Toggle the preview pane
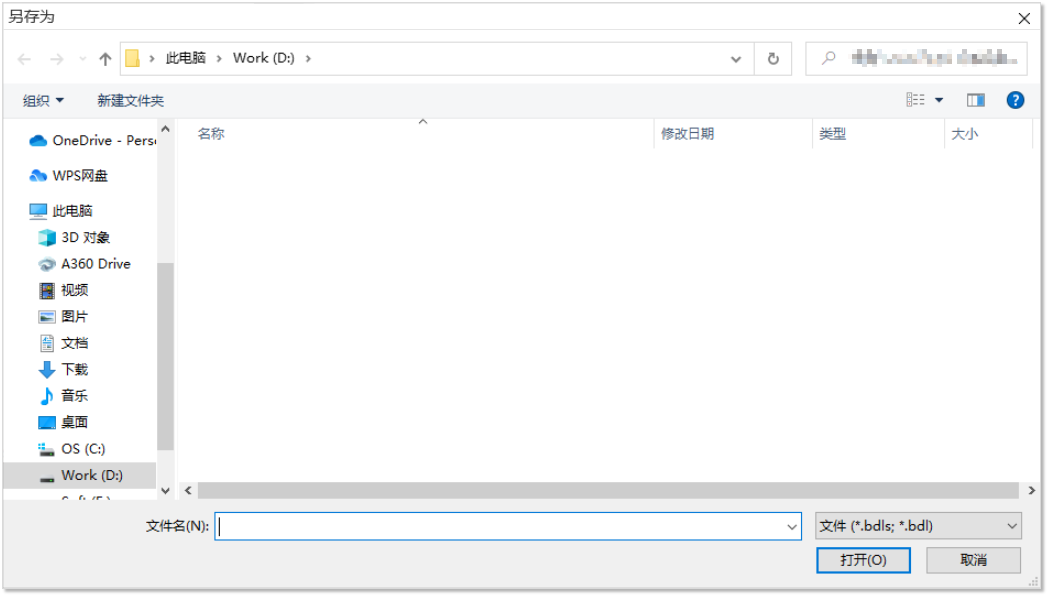1048x596 pixels. click(976, 100)
